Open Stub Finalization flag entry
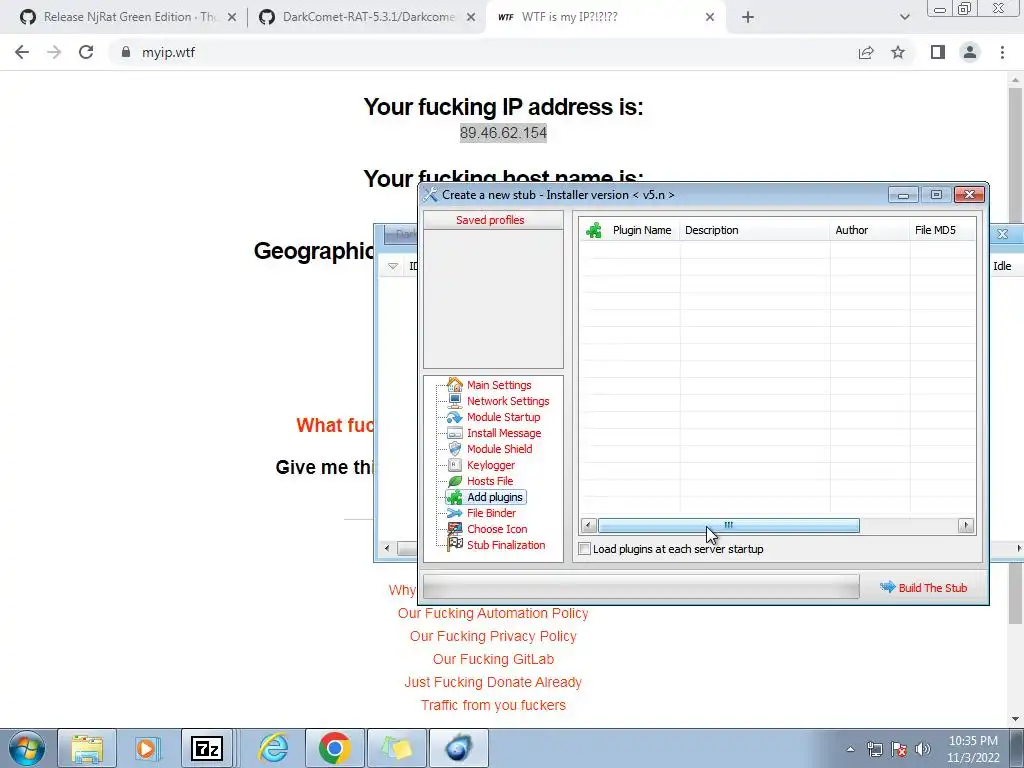The width and height of the screenshot is (1024, 768). [505, 545]
